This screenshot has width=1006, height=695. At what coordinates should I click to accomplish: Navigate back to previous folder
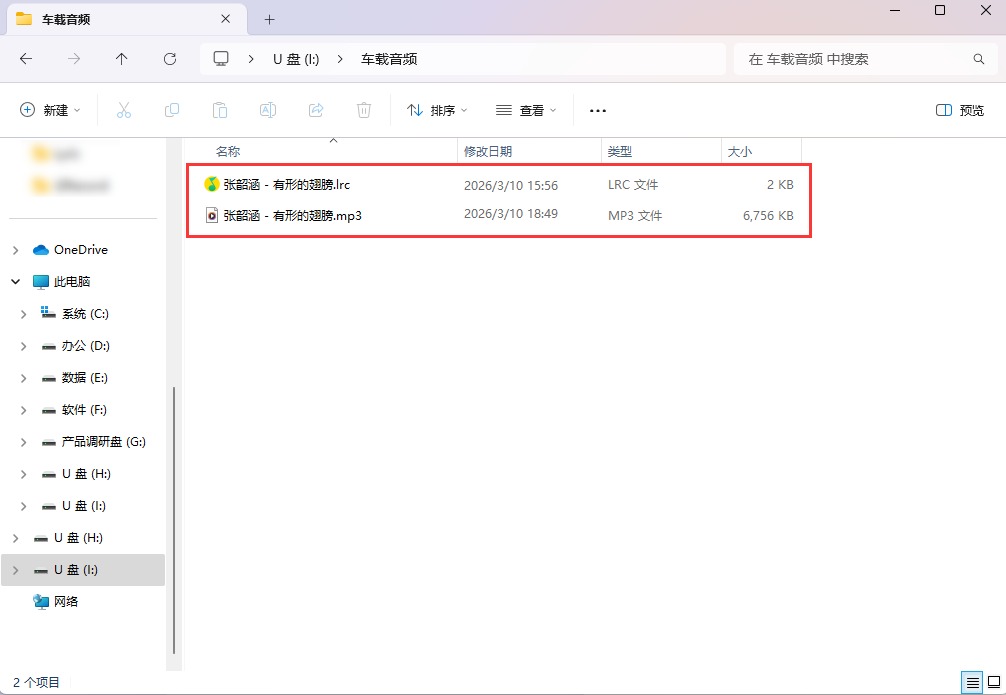[x=25, y=59]
